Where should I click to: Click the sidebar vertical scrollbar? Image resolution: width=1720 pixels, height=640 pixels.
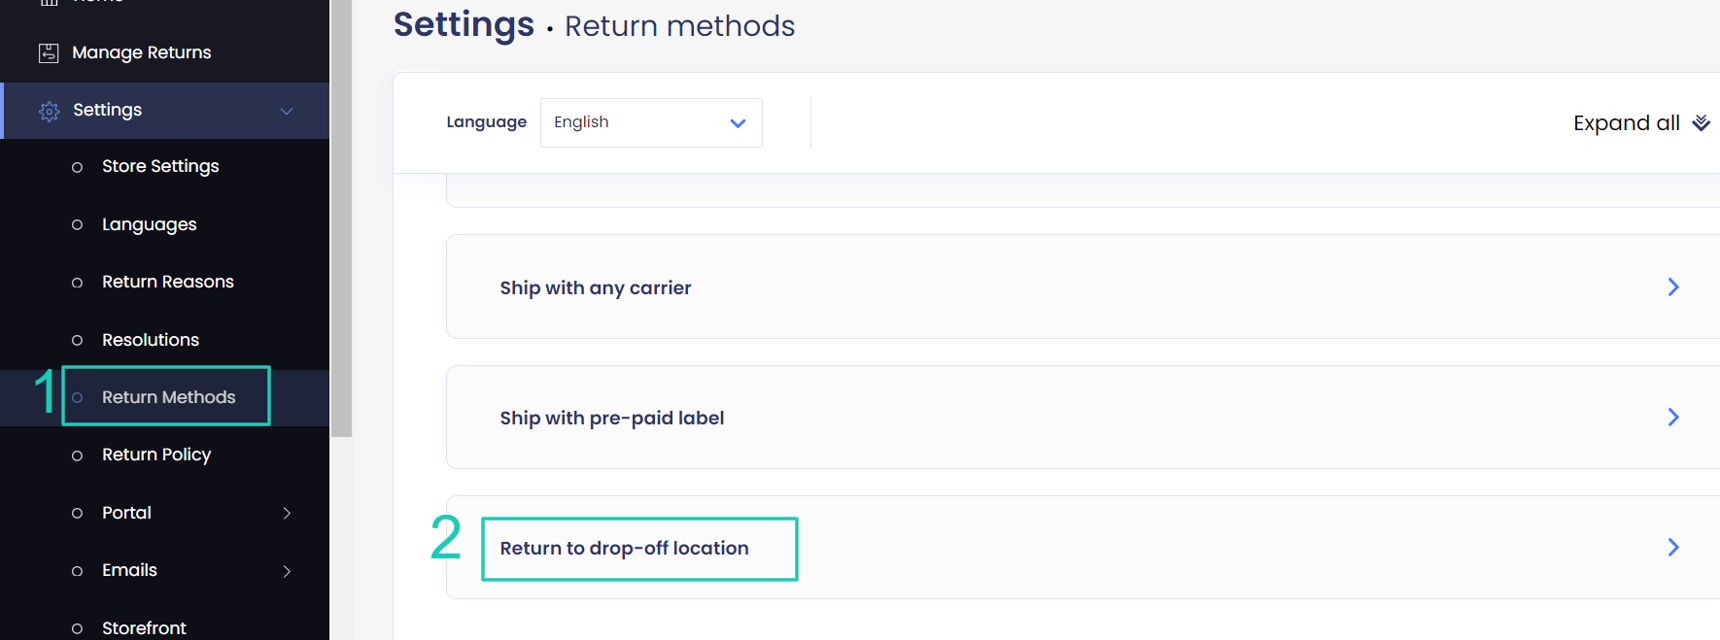341,220
